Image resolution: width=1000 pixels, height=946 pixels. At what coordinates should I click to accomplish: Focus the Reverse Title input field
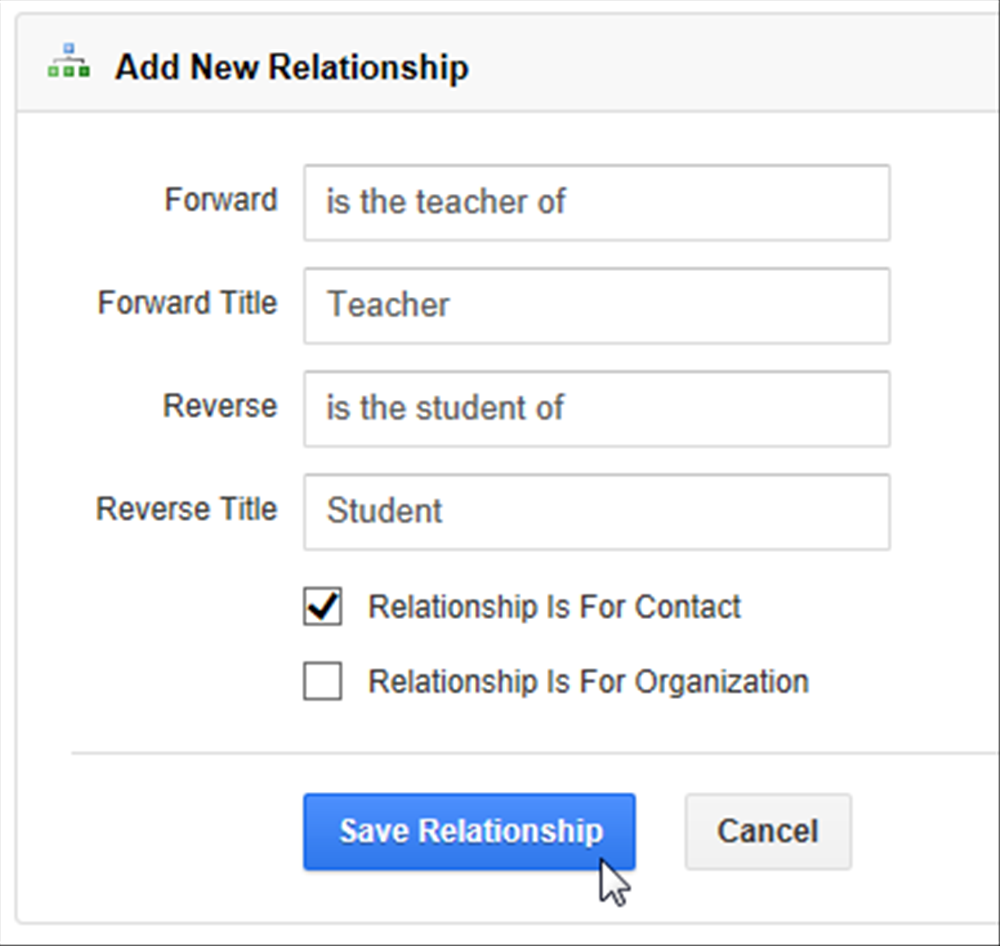point(596,512)
